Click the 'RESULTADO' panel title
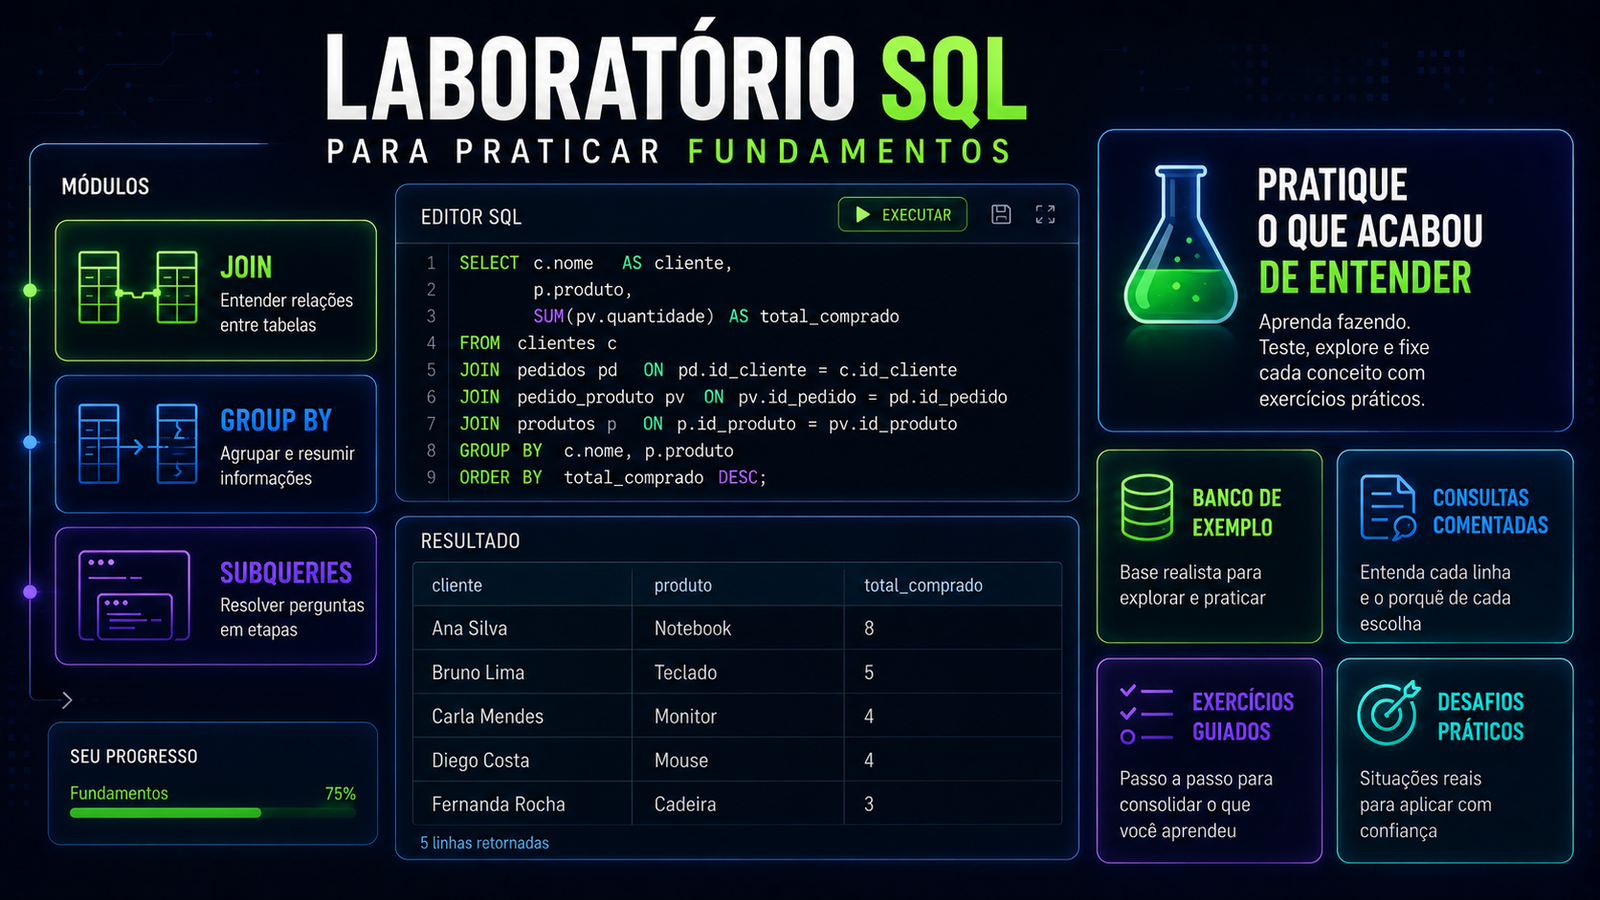Image resolution: width=1600 pixels, height=900 pixels. [x=470, y=541]
